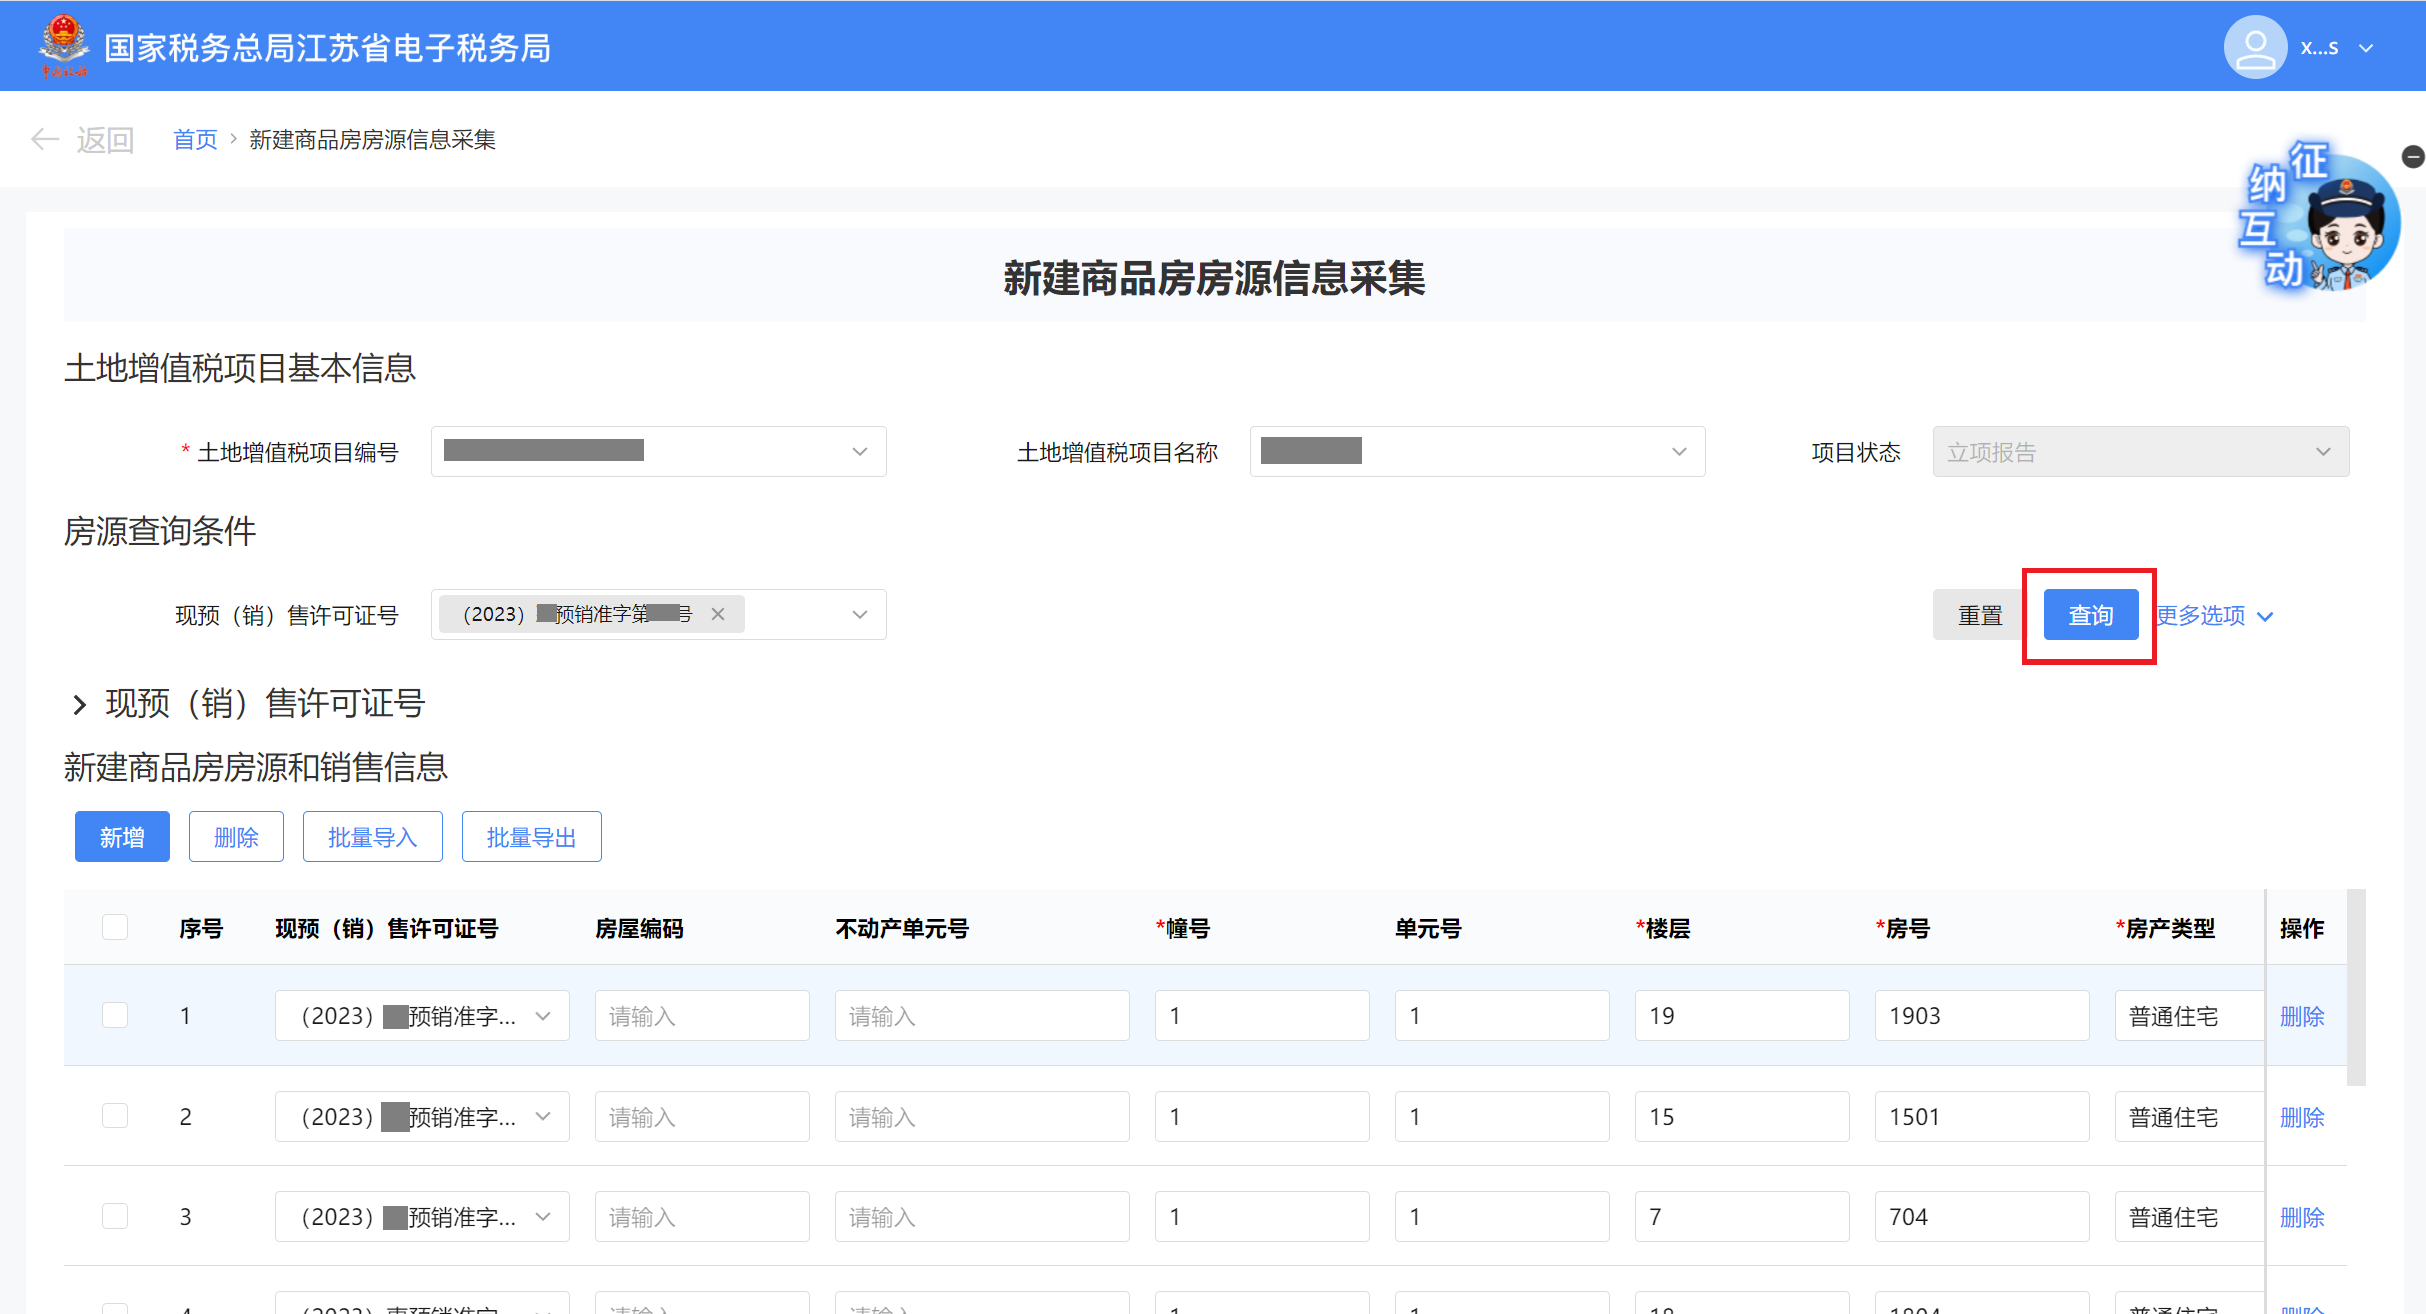Screen dimensions: 2426x1314
Task: Select the row 2 checkbox
Action: 115,1116
